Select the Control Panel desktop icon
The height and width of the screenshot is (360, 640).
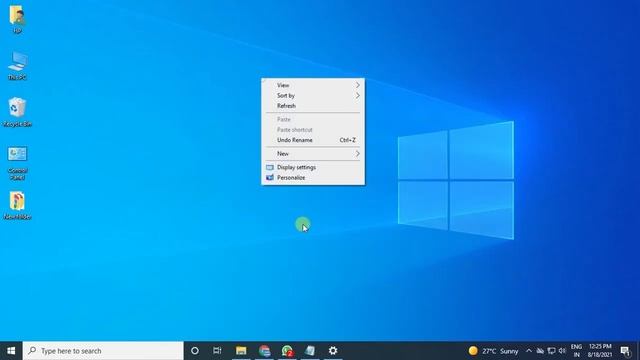tap(17, 163)
